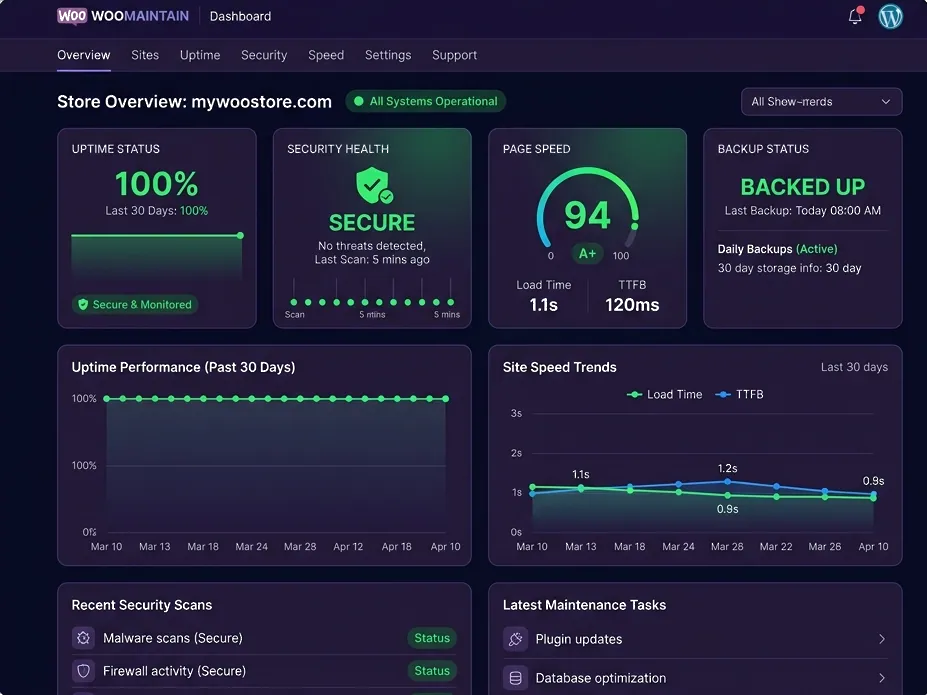
Task: Click the Load Time legend marker
Action: (x=634, y=394)
